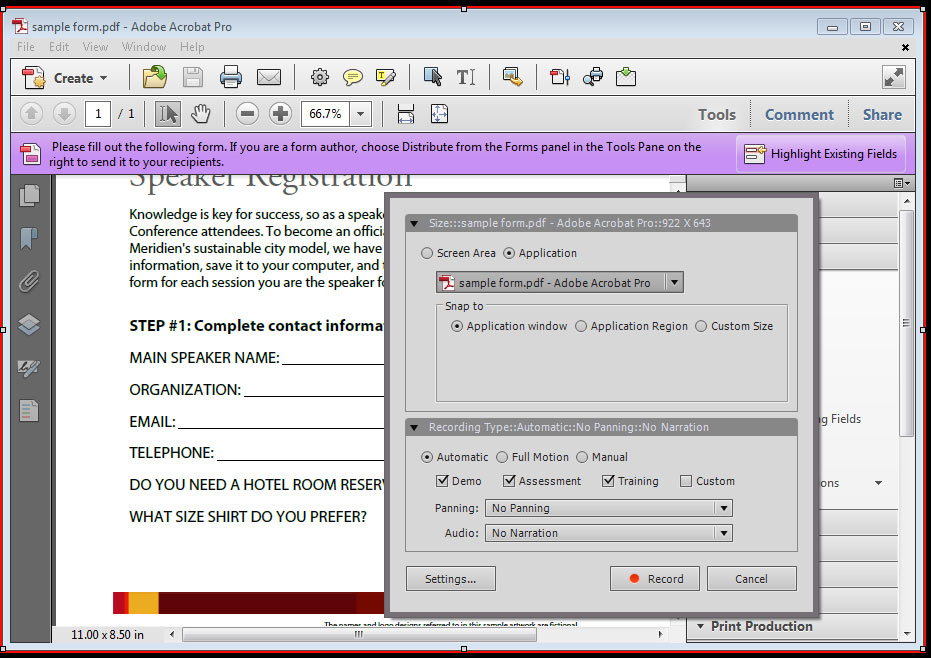Send file via email envelope icon

268,77
